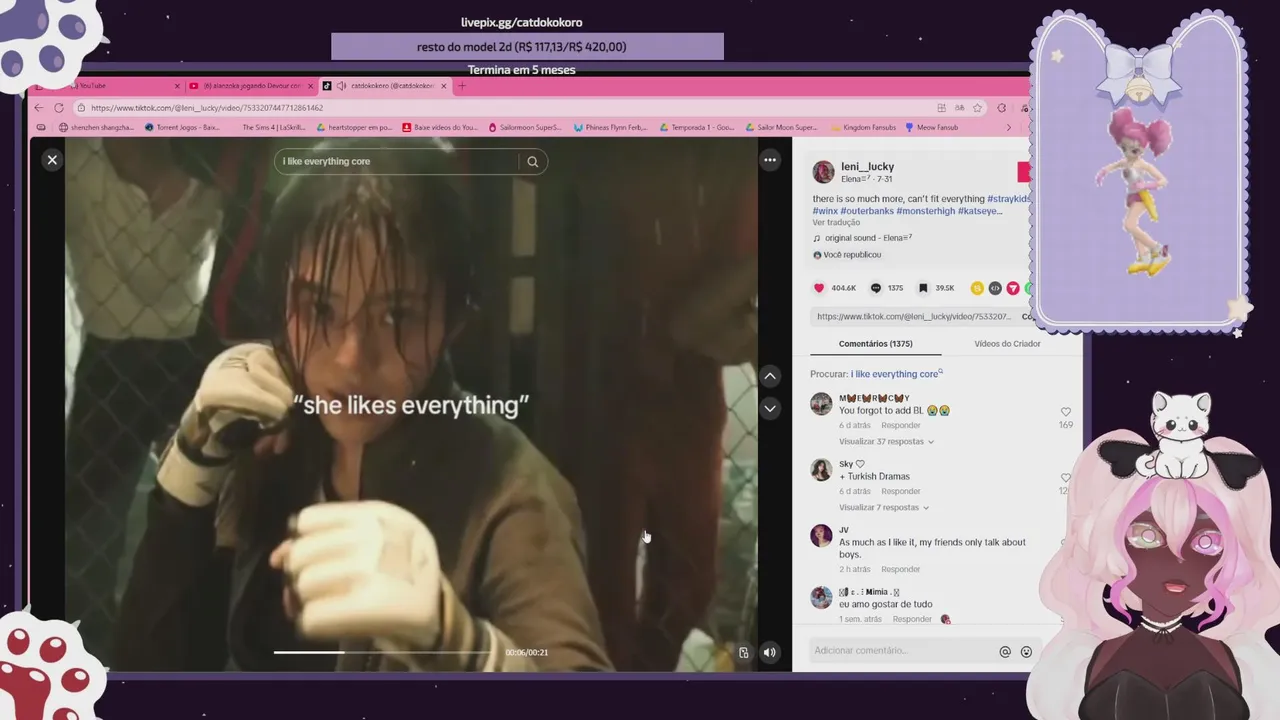Expand Visualizar 7 respostas
The image size is (1280, 720).
click(x=884, y=508)
